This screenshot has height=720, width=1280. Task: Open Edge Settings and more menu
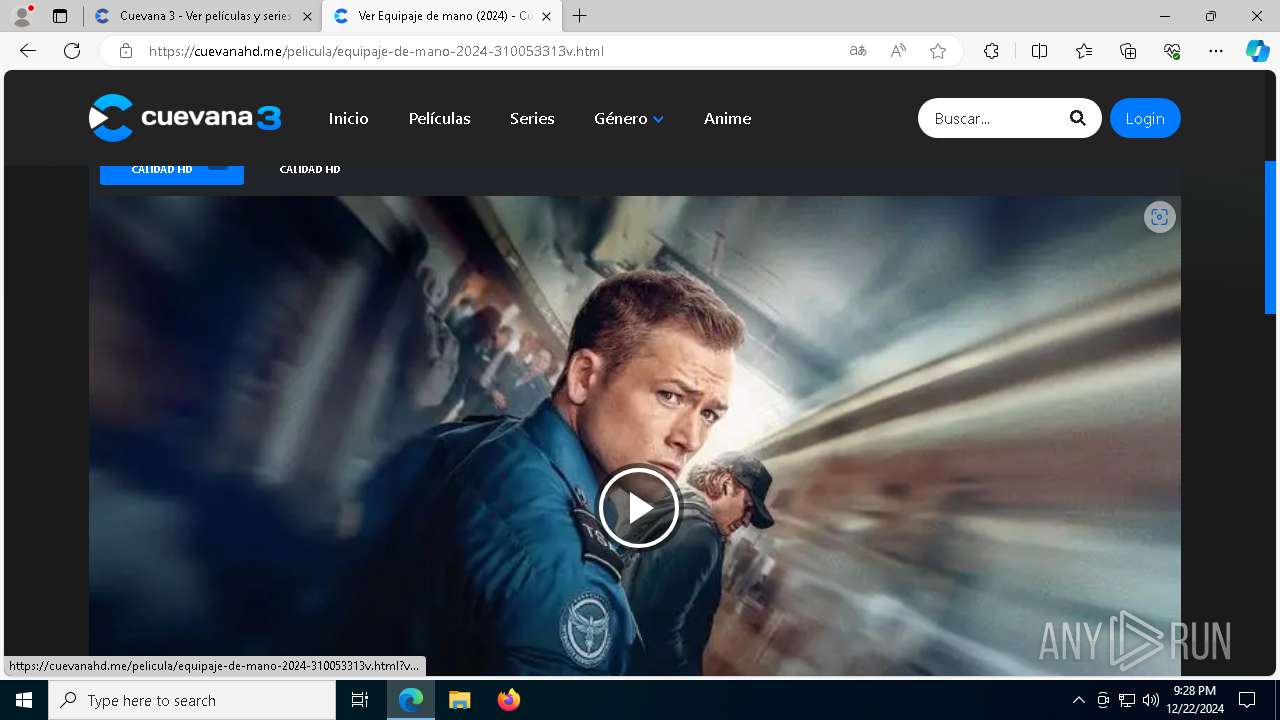coord(1216,51)
